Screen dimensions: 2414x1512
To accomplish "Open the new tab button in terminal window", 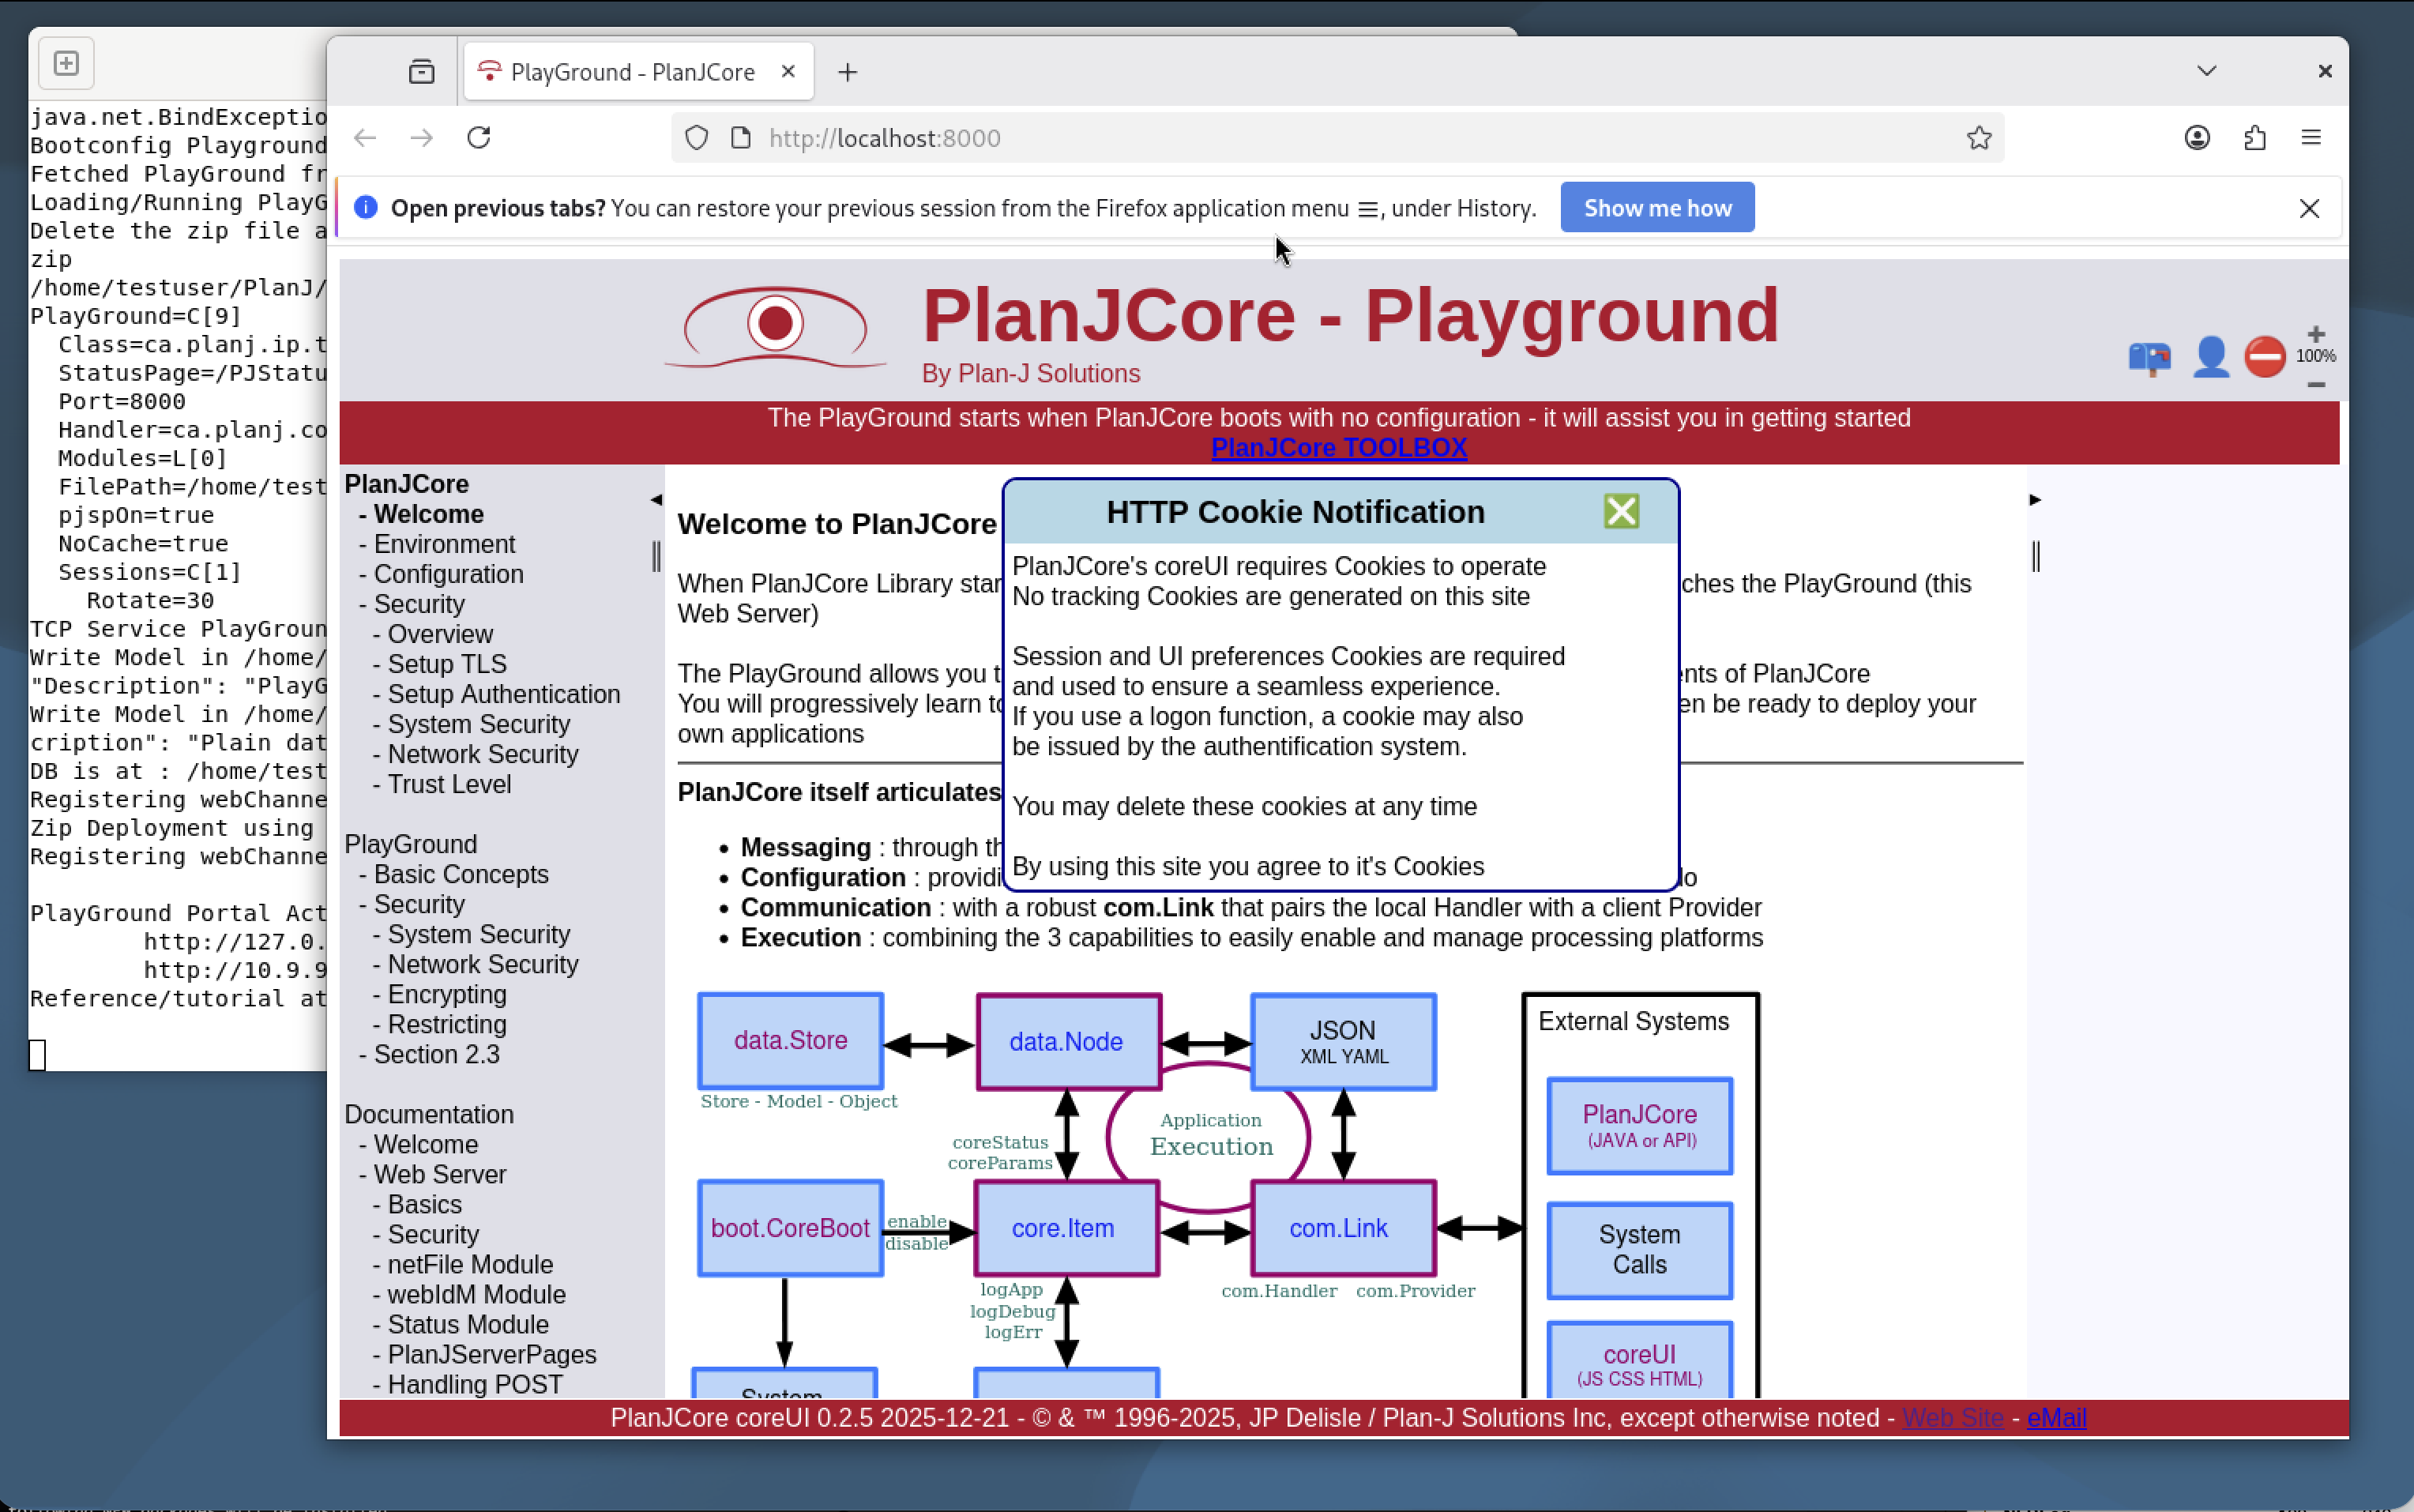I will (66, 63).
